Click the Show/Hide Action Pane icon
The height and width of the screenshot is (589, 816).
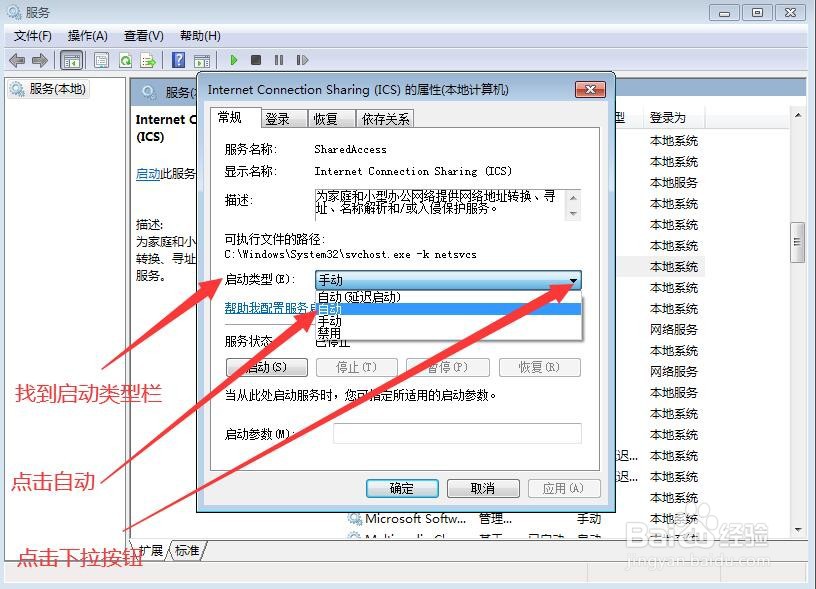pos(202,61)
